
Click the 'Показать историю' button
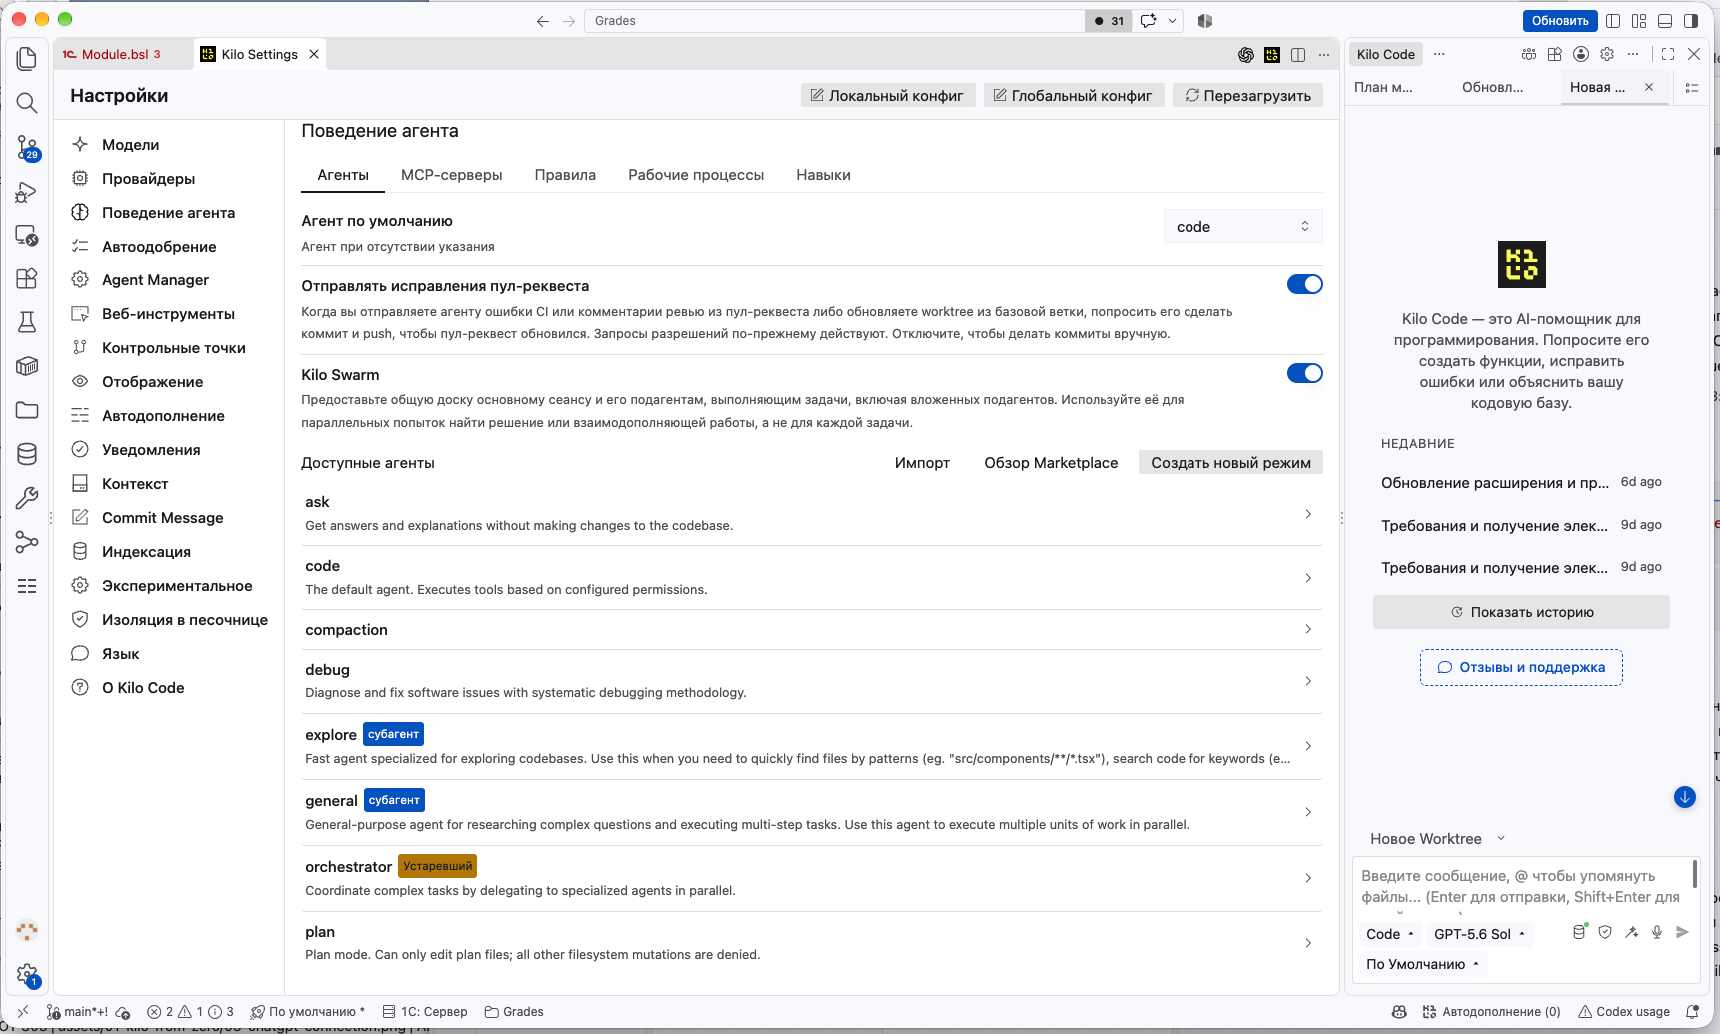(x=1521, y=612)
